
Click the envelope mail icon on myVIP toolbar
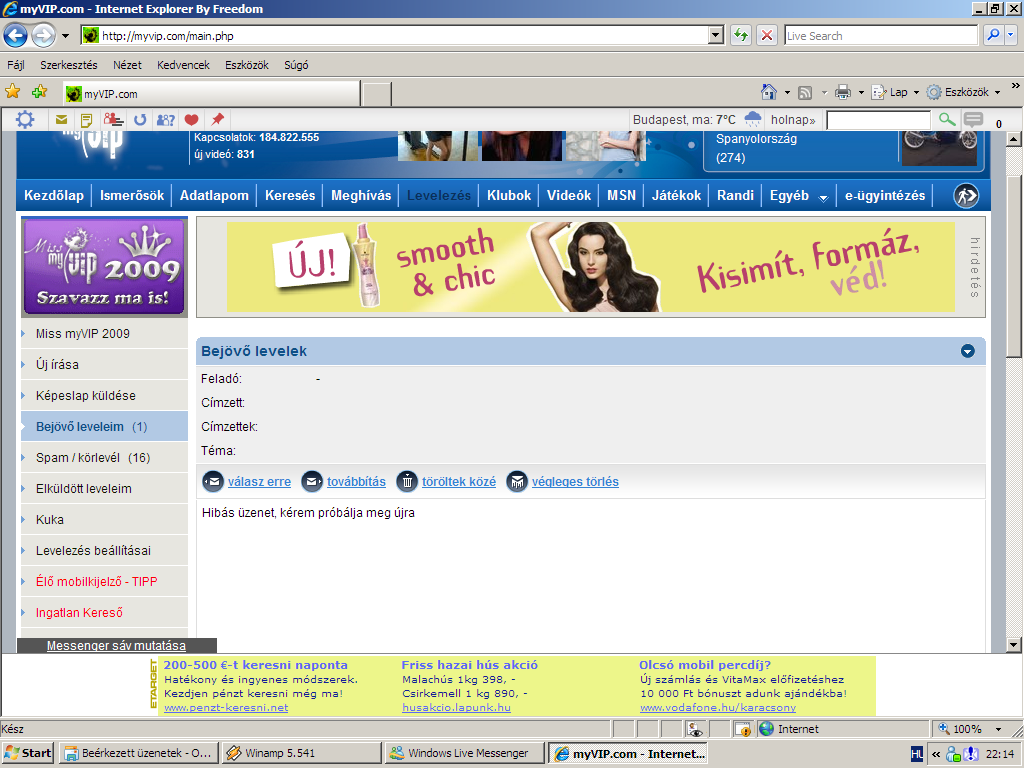61,120
